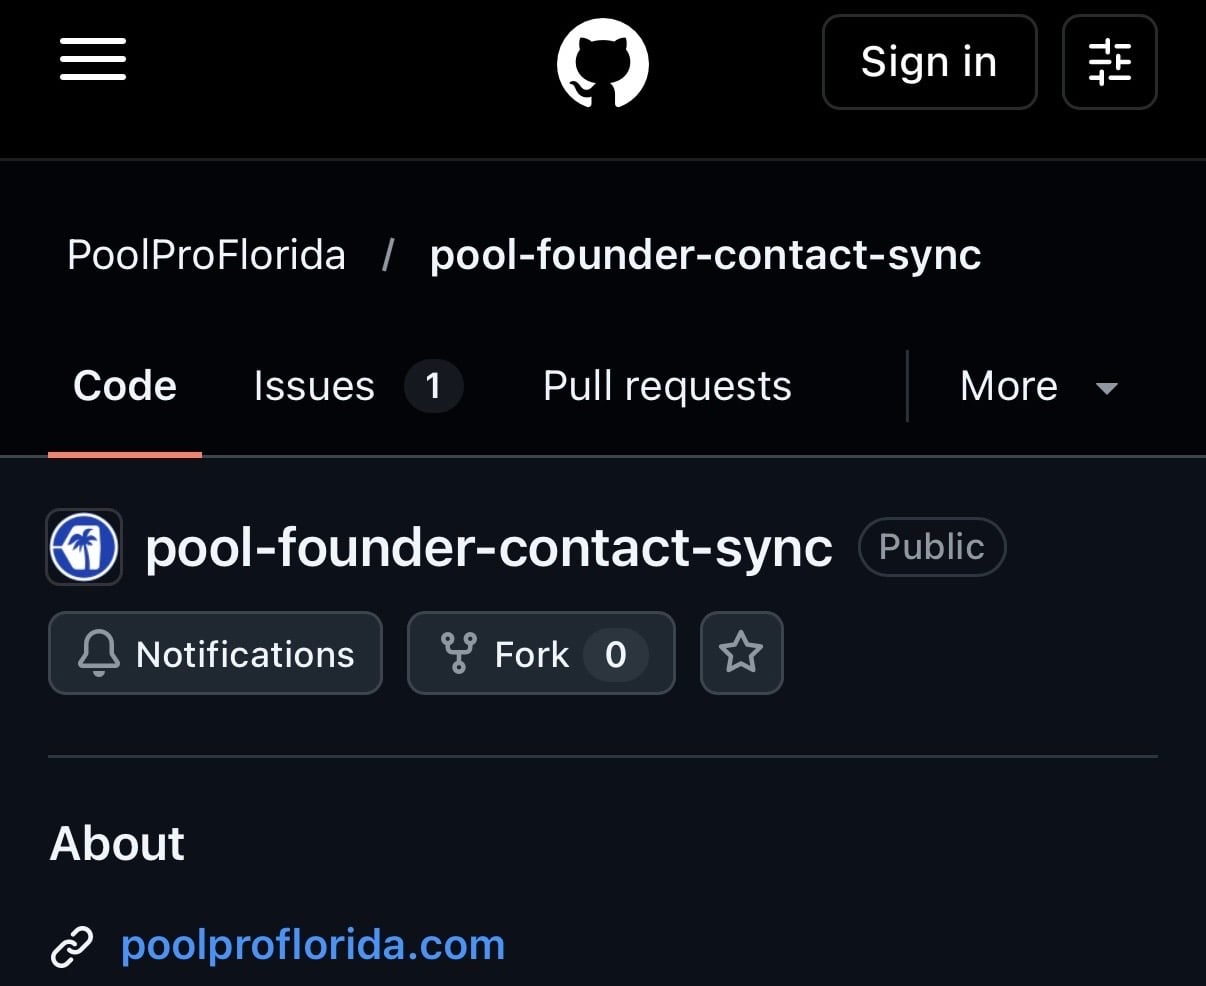Click the pool-founder-contact-sync repository title heading
The image size is (1206, 986).
click(x=489, y=547)
